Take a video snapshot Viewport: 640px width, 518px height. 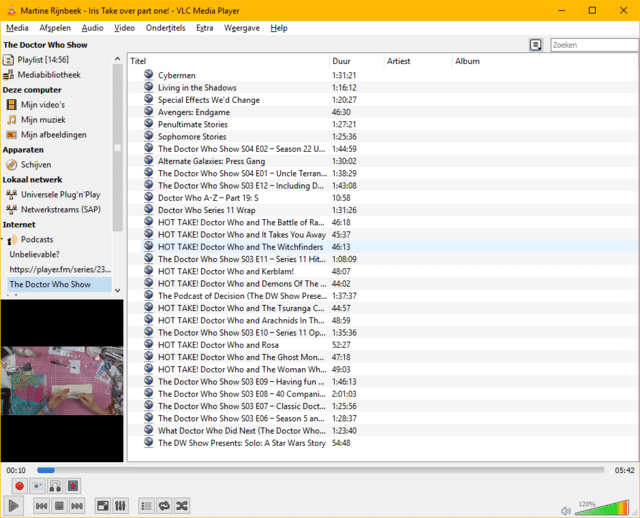(38, 486)
